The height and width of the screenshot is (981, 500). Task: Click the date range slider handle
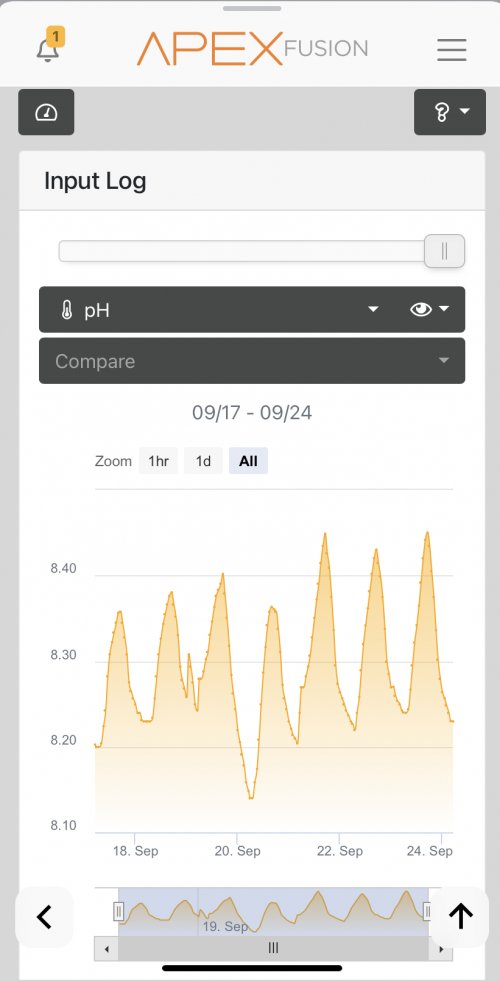tap(444, 251)
